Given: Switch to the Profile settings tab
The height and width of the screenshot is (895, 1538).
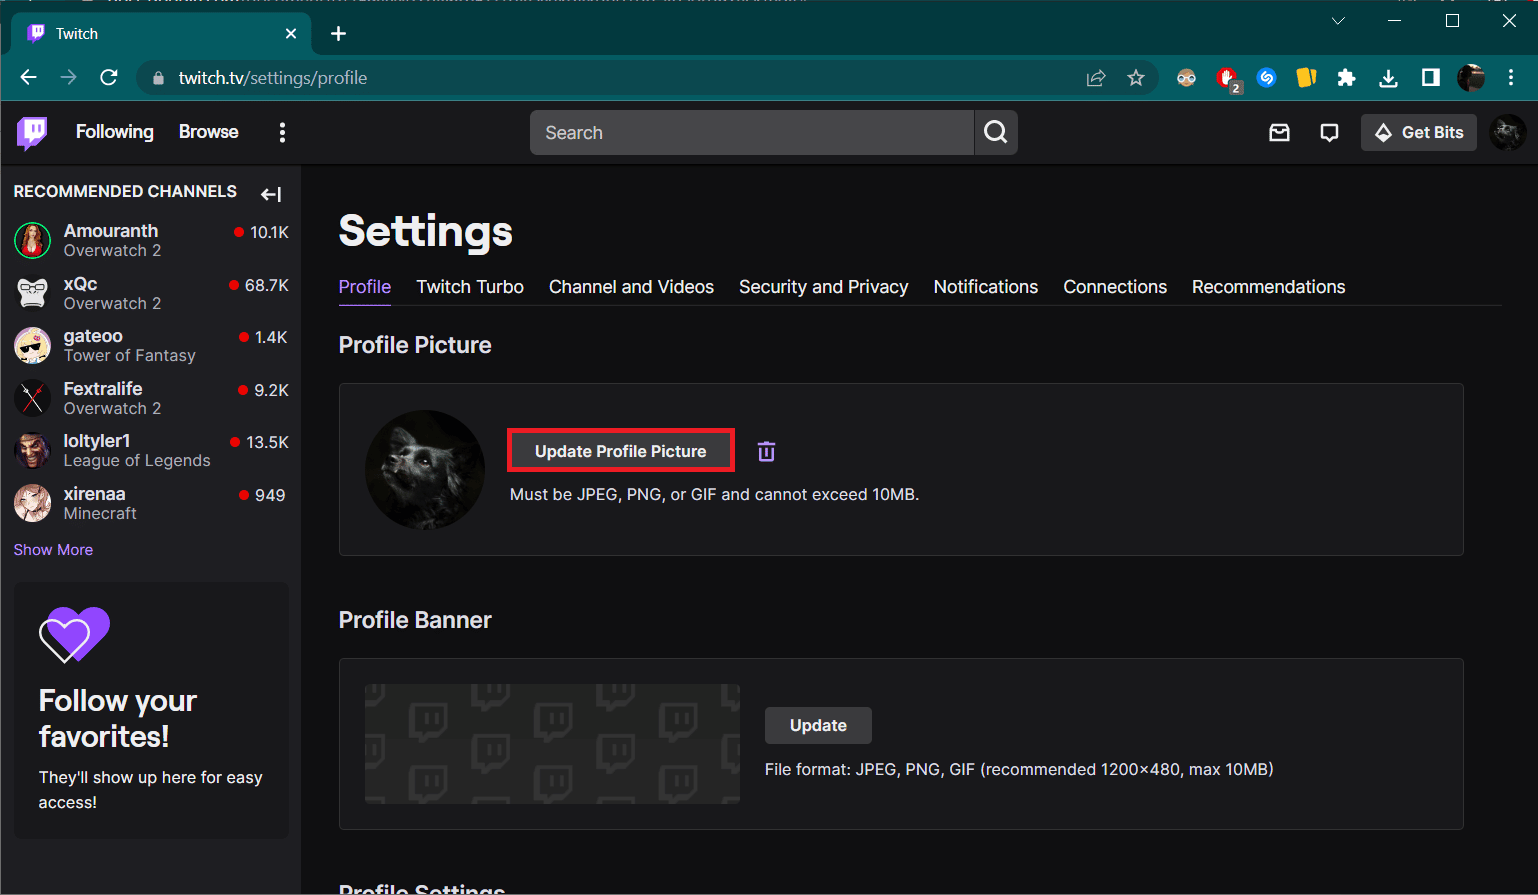Looking at the screenshot, I should (365, 287).
